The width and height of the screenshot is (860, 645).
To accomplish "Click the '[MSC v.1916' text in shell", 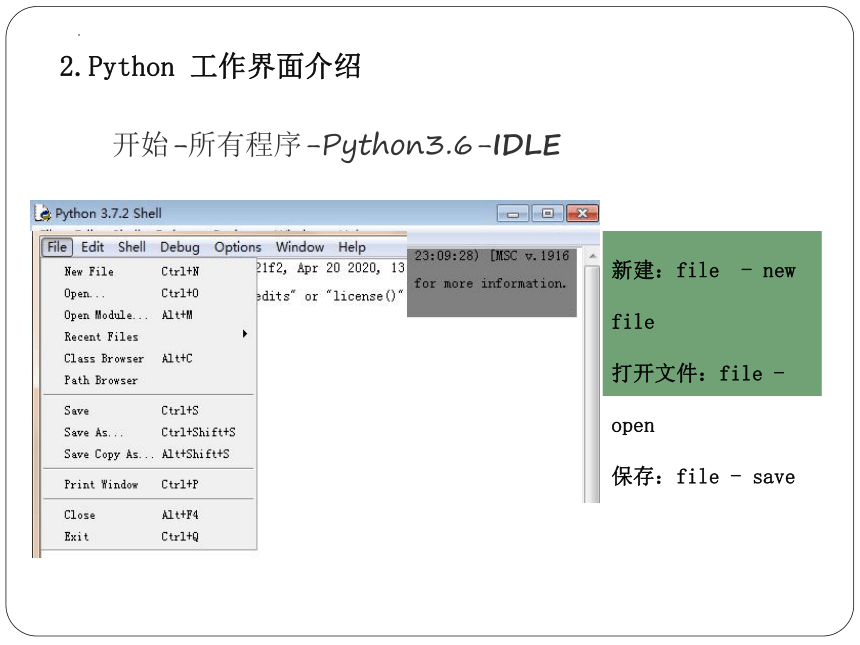I will coord(529,256).
